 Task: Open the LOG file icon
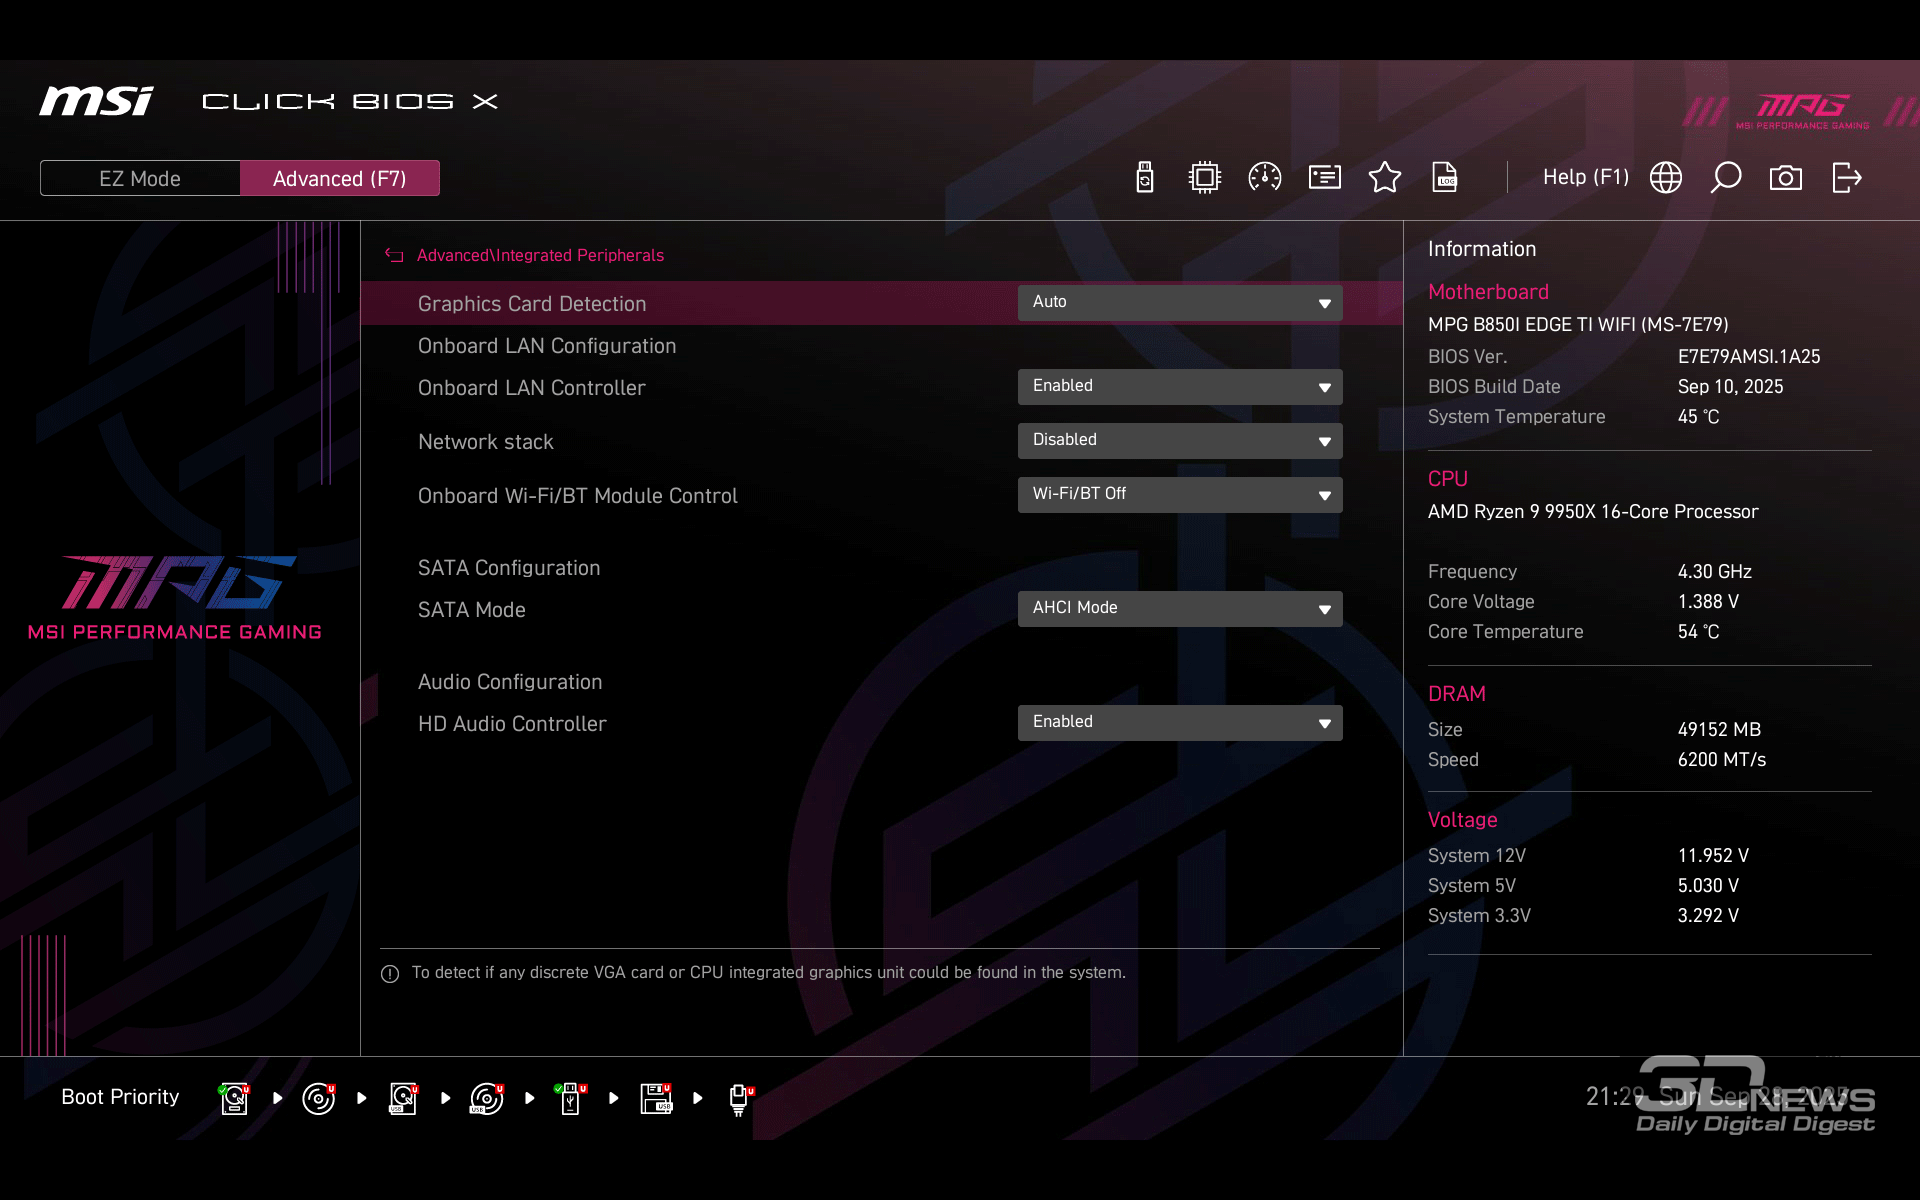coord(1444,178)
